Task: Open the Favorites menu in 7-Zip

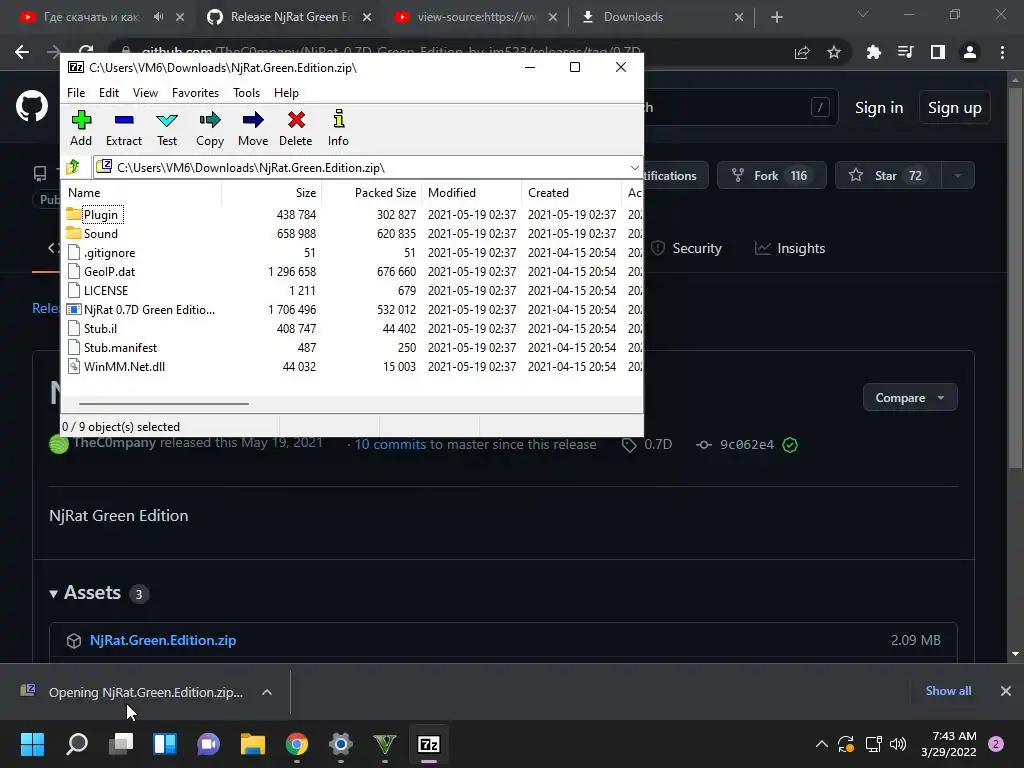Action: point(195,93)
